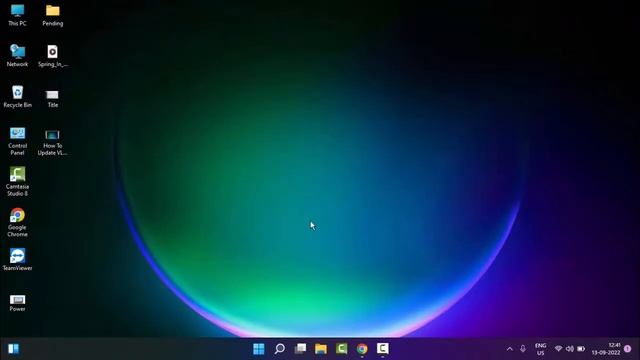Image resolution: width=640 pixels, height=360 pixels.
Task: Show hidden system tray icons
Action: click(x=510, y=349)
